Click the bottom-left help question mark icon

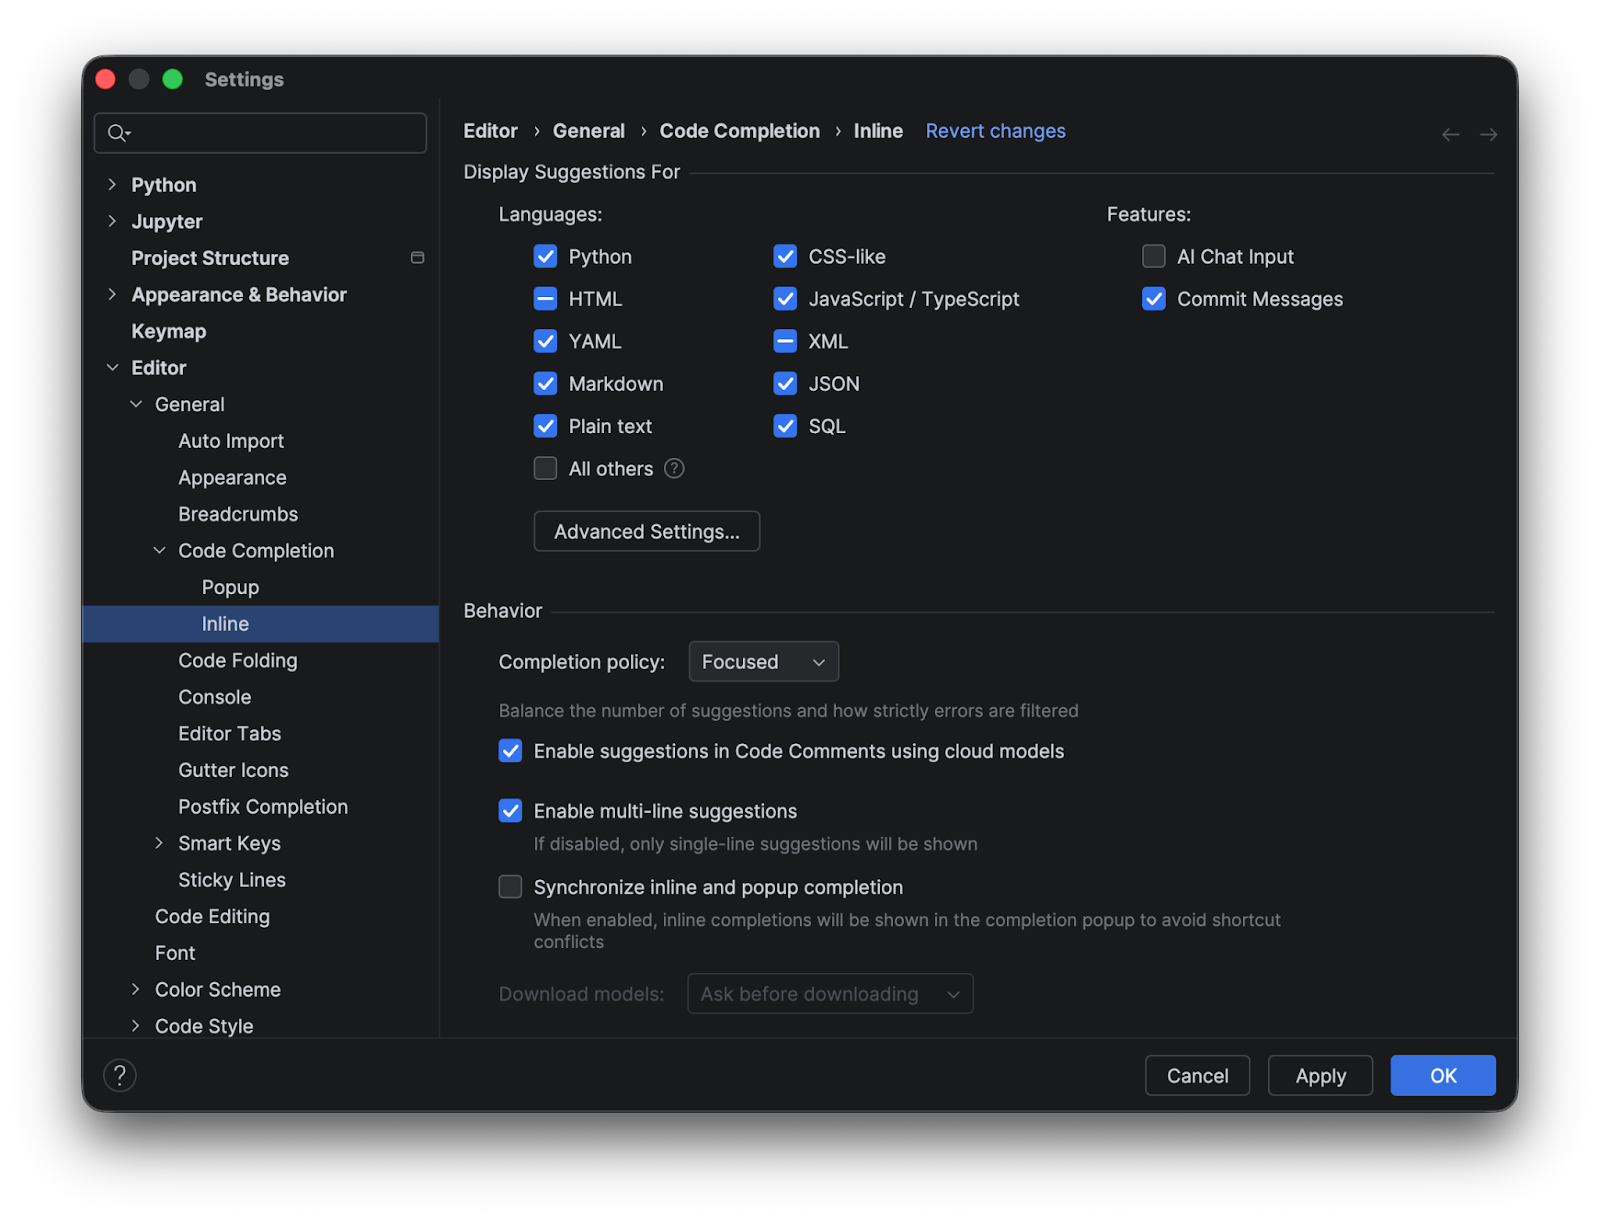pyautogui.click(x=120, y=1075)
